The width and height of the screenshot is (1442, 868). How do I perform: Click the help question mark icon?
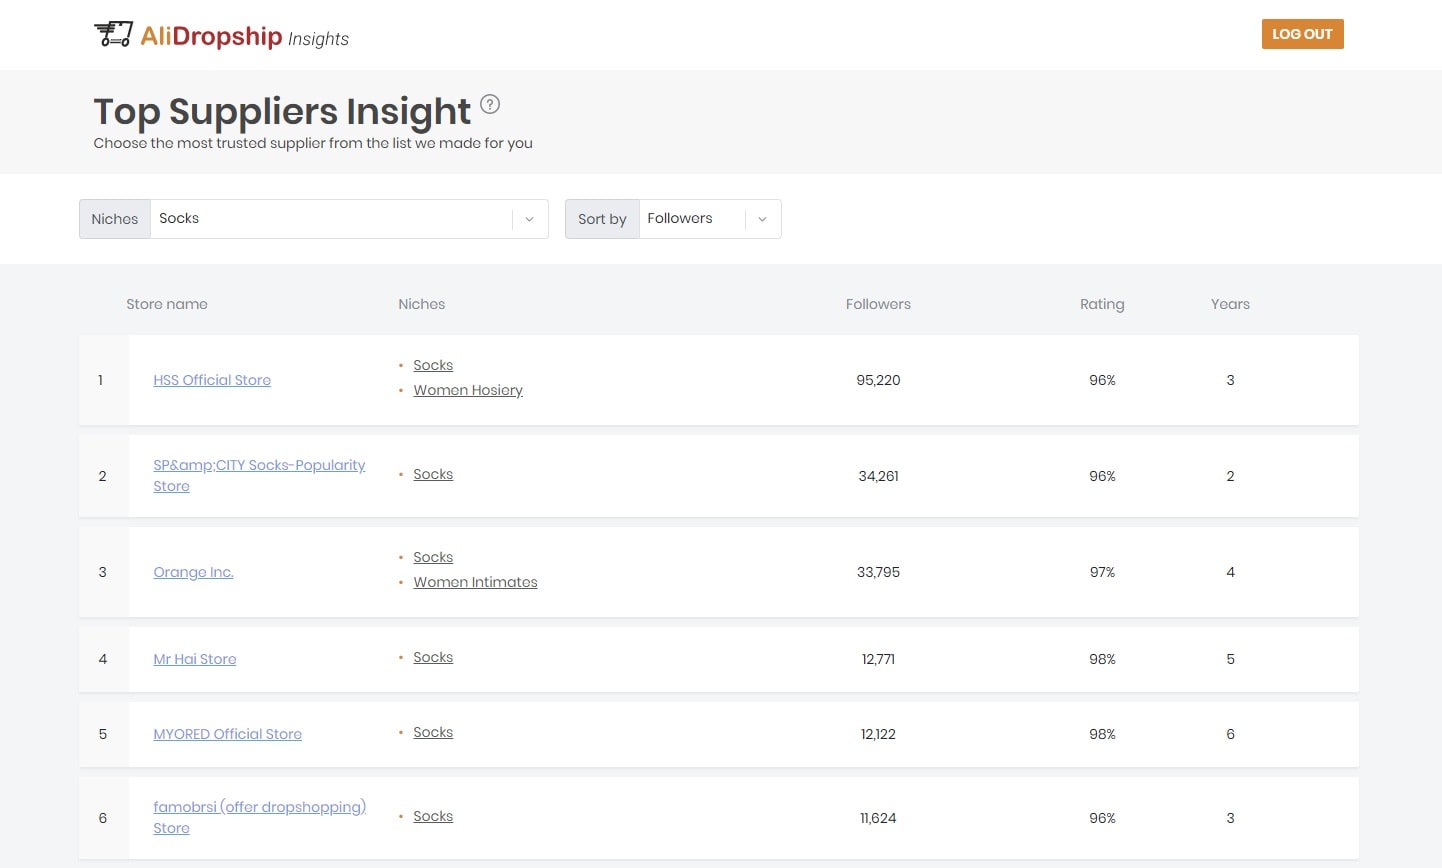(x=490, y=104)
